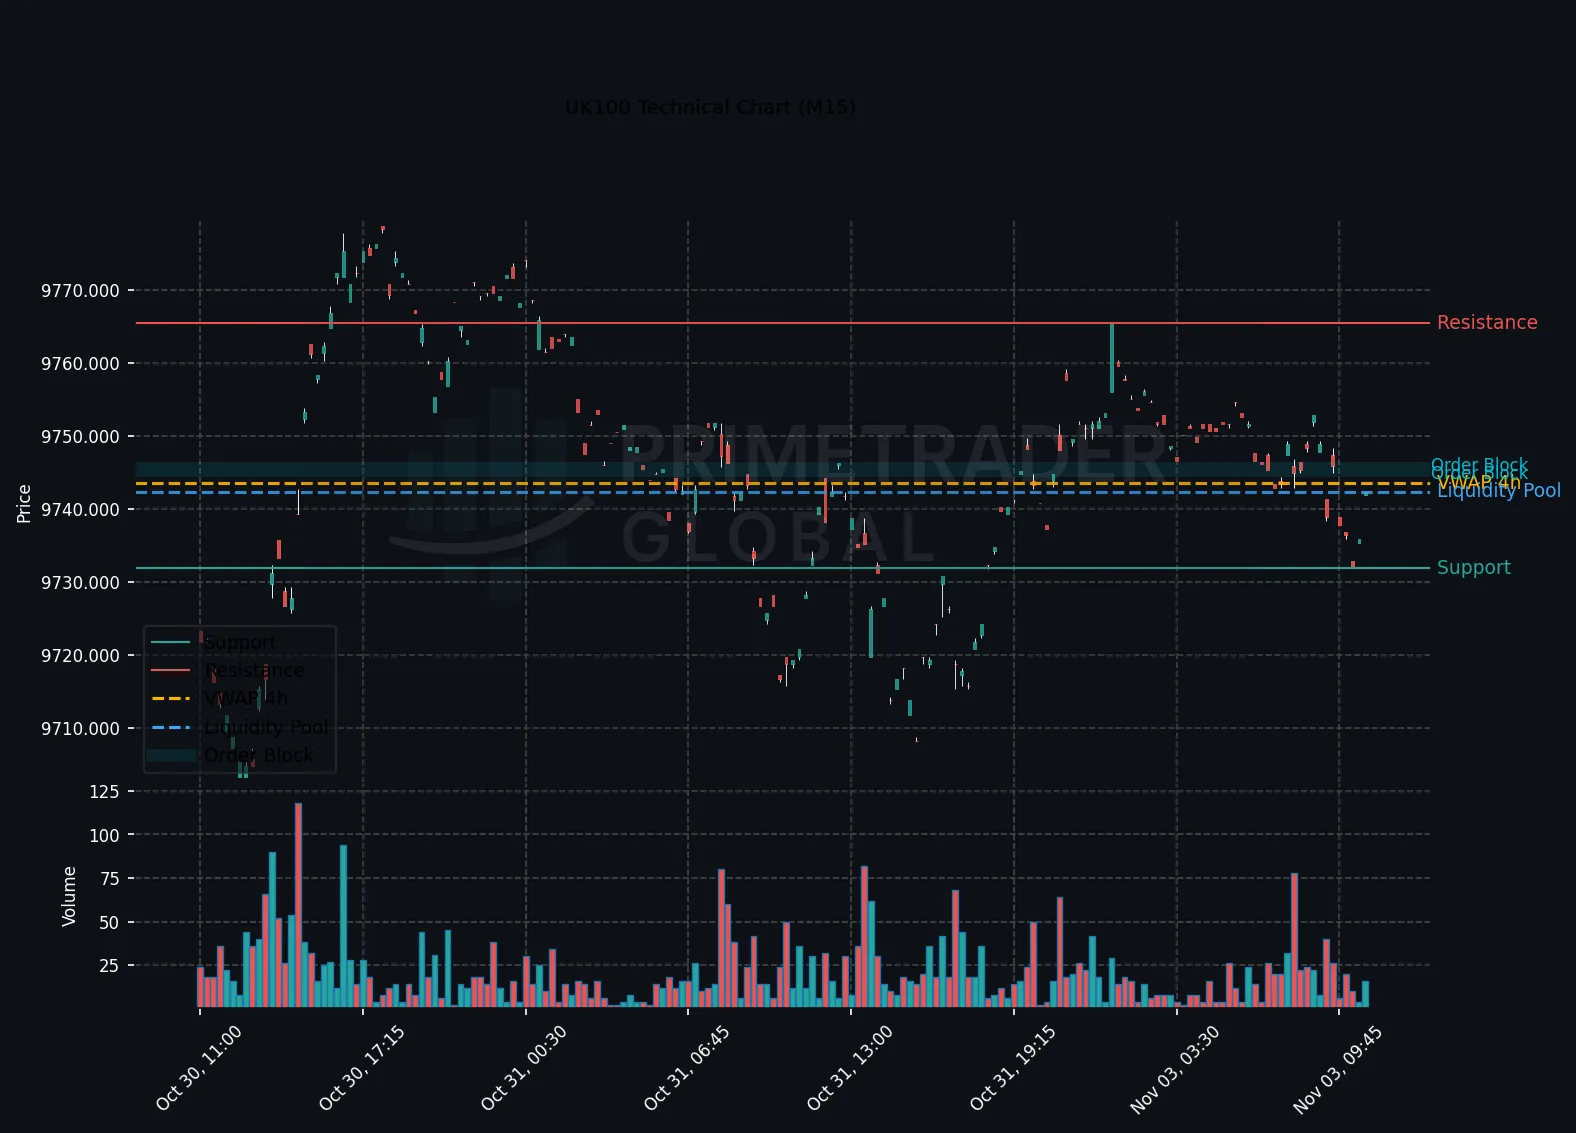Select the Oct 30, 11:00 time label
This screenshot has height=1133, width=1576.
(x=199, y=1069)
